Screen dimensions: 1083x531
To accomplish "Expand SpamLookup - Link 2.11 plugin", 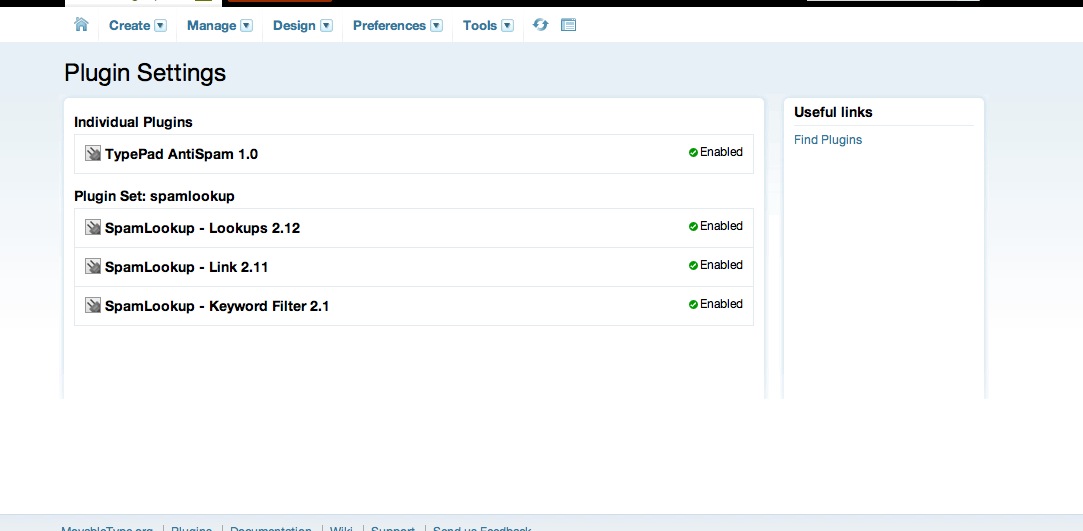I will click(x=186, y=267).
